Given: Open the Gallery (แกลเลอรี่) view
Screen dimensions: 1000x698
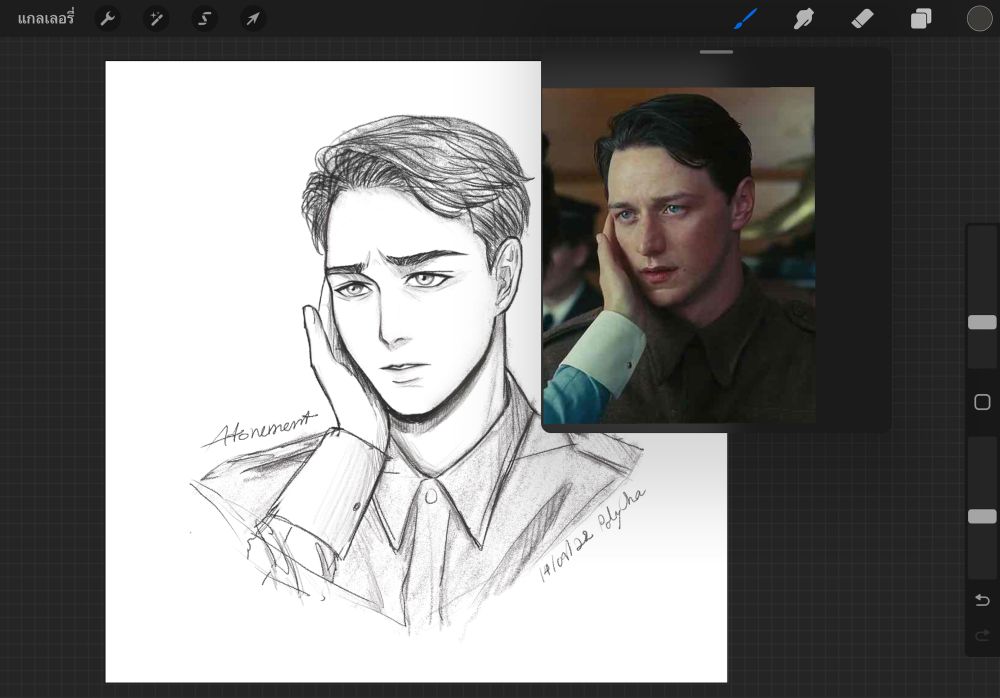Looking at the screenshot, I should (46, 19).
